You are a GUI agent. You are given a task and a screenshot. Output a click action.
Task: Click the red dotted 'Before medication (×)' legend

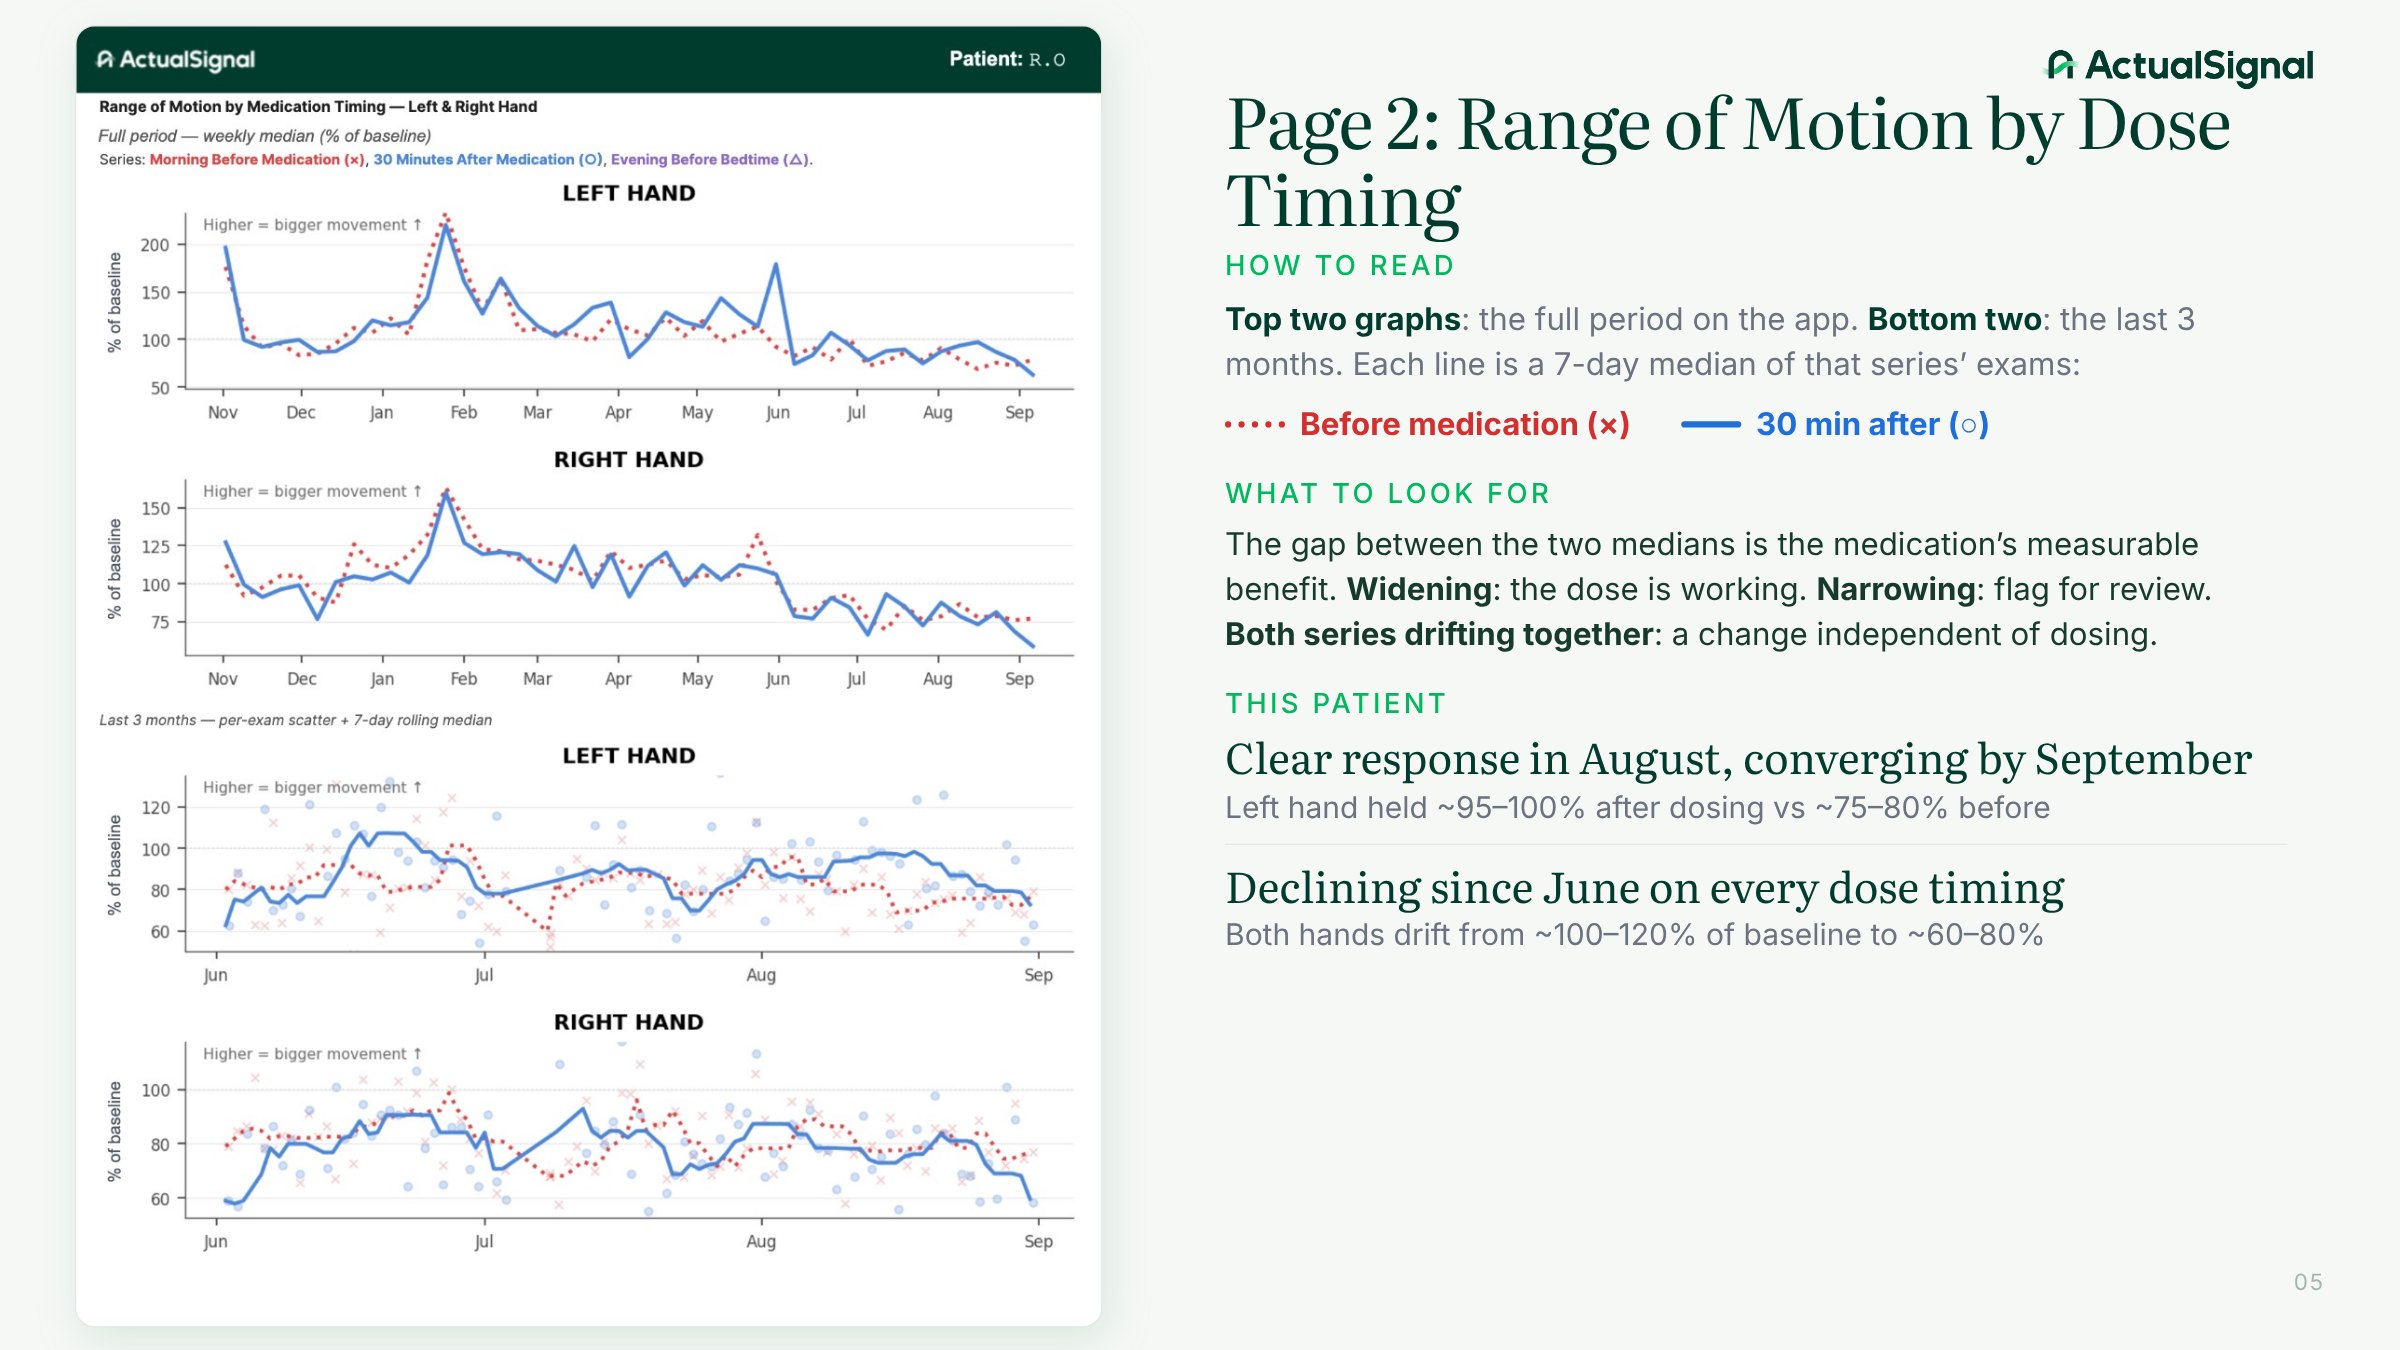pos(1428,425)
